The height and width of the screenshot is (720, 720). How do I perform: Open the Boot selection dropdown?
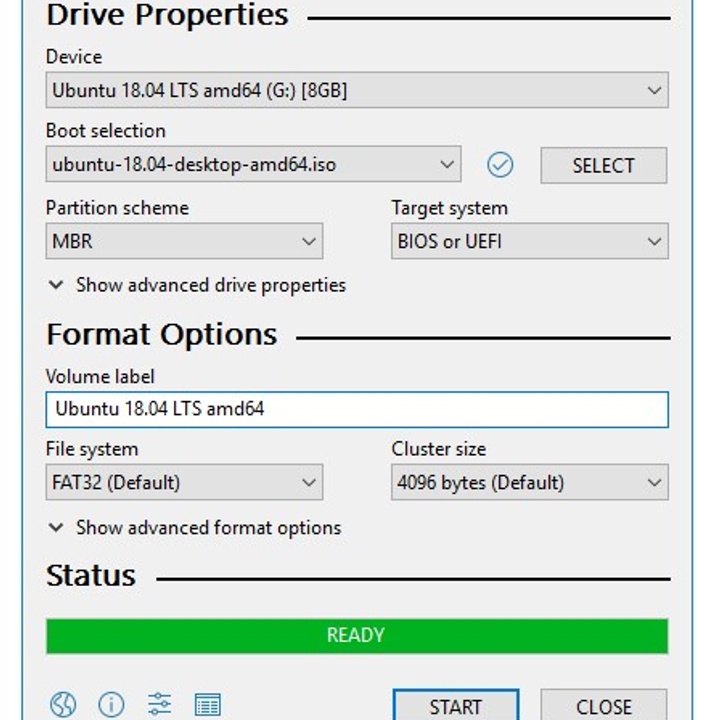(253, 164)
